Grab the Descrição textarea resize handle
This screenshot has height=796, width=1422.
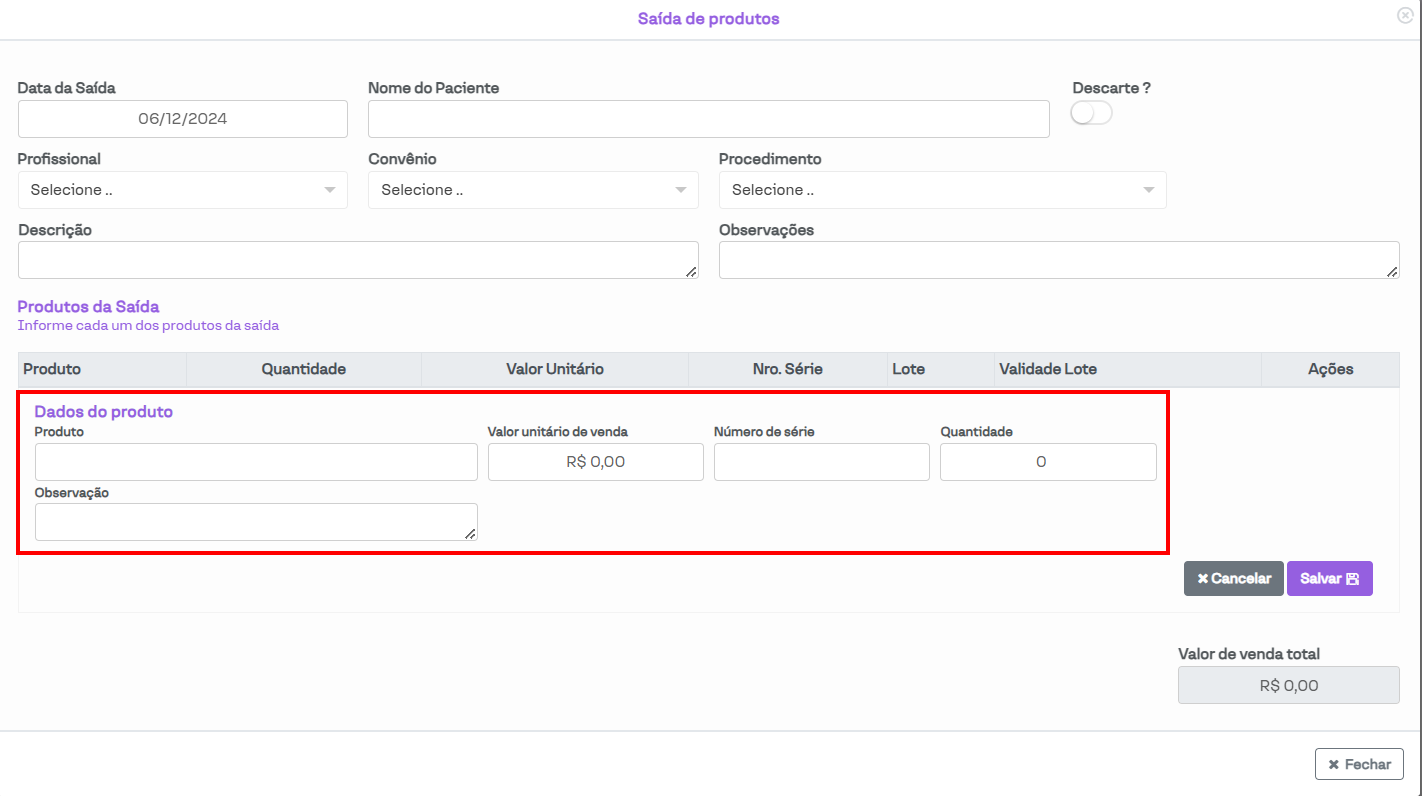coord(691,272)
